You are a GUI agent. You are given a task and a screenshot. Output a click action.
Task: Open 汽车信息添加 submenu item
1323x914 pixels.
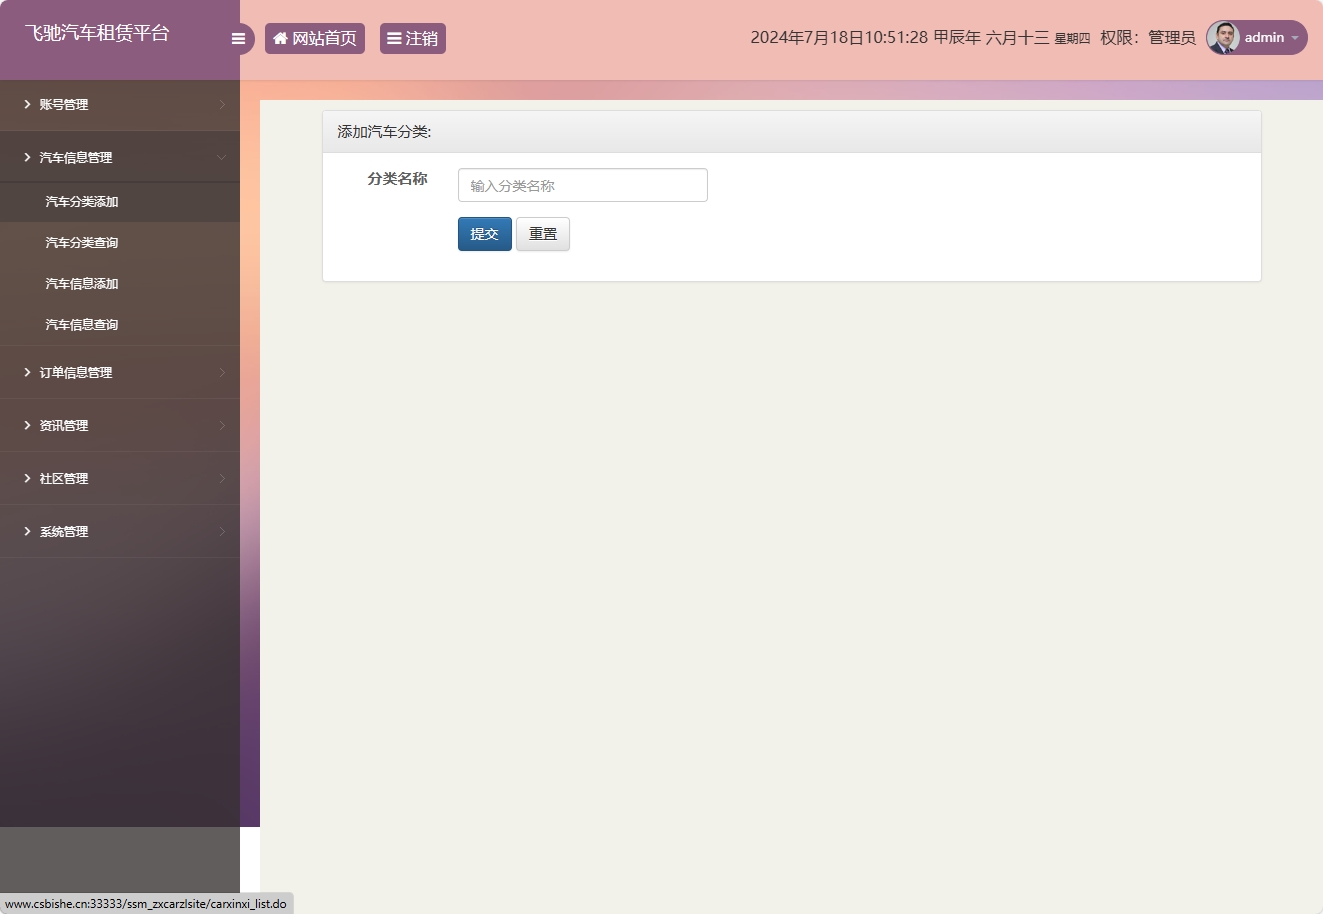click(x=120, y=284)
